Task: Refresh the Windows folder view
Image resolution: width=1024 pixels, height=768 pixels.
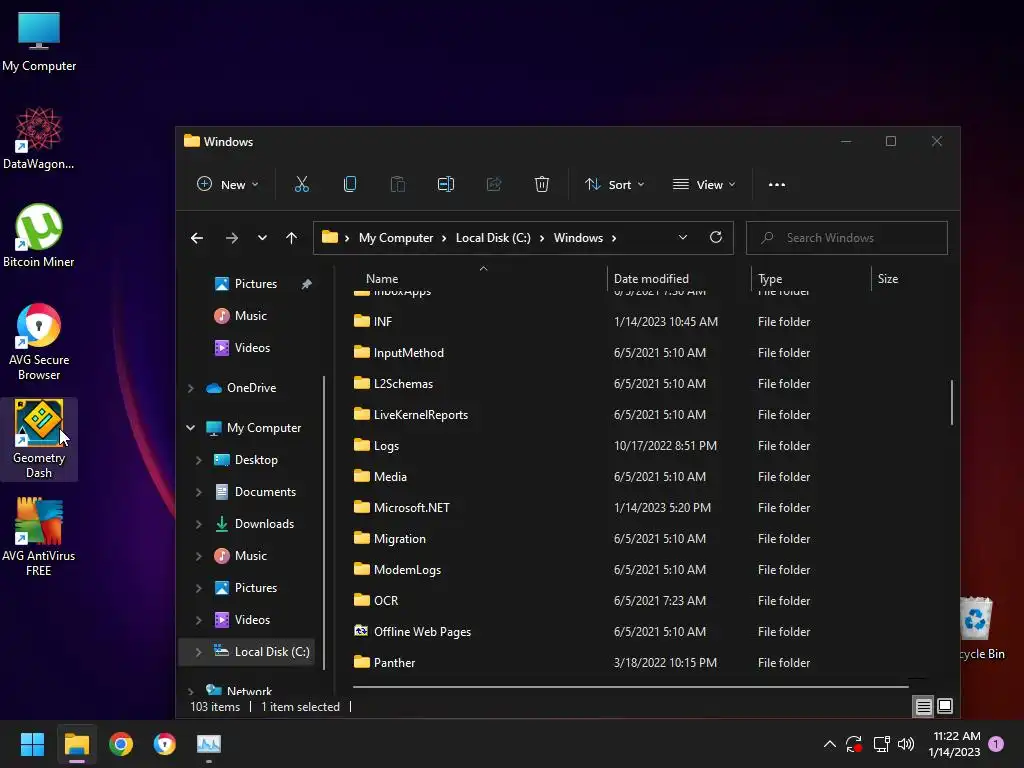Action: [x=716, y=237]
